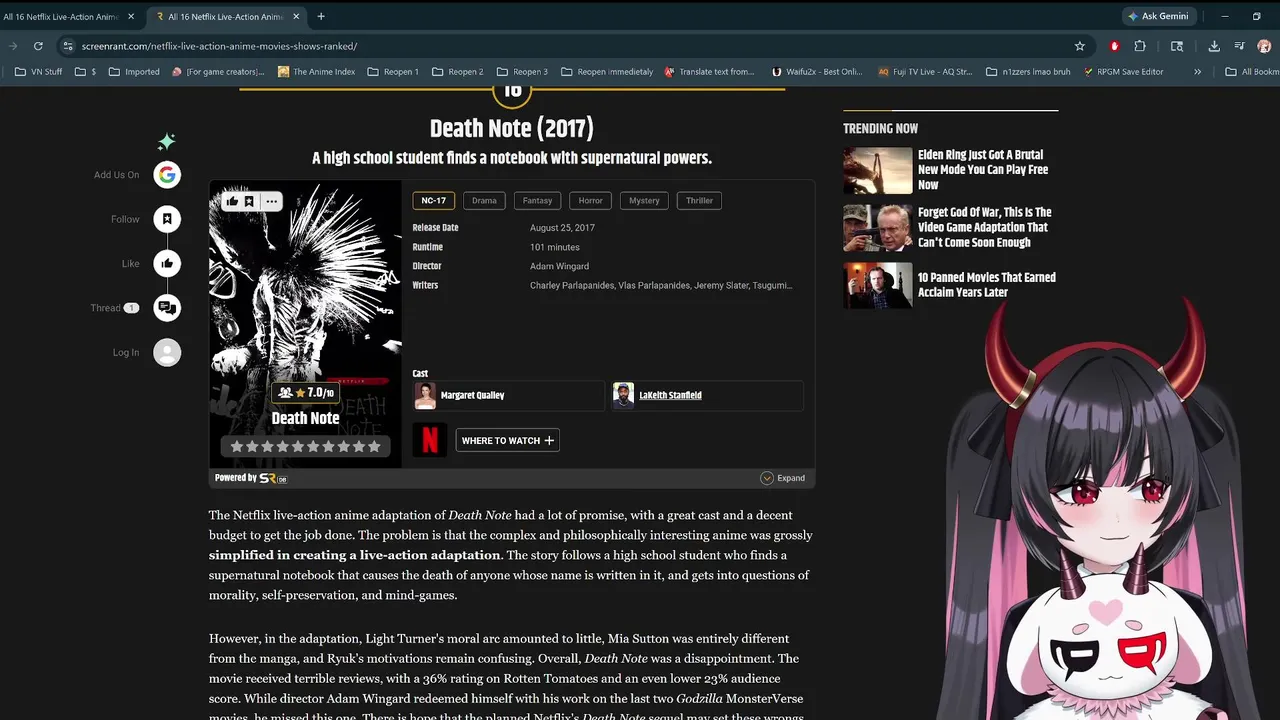Open The Anime Index bookmark
Screen dimensions: 1280x720
317,72
